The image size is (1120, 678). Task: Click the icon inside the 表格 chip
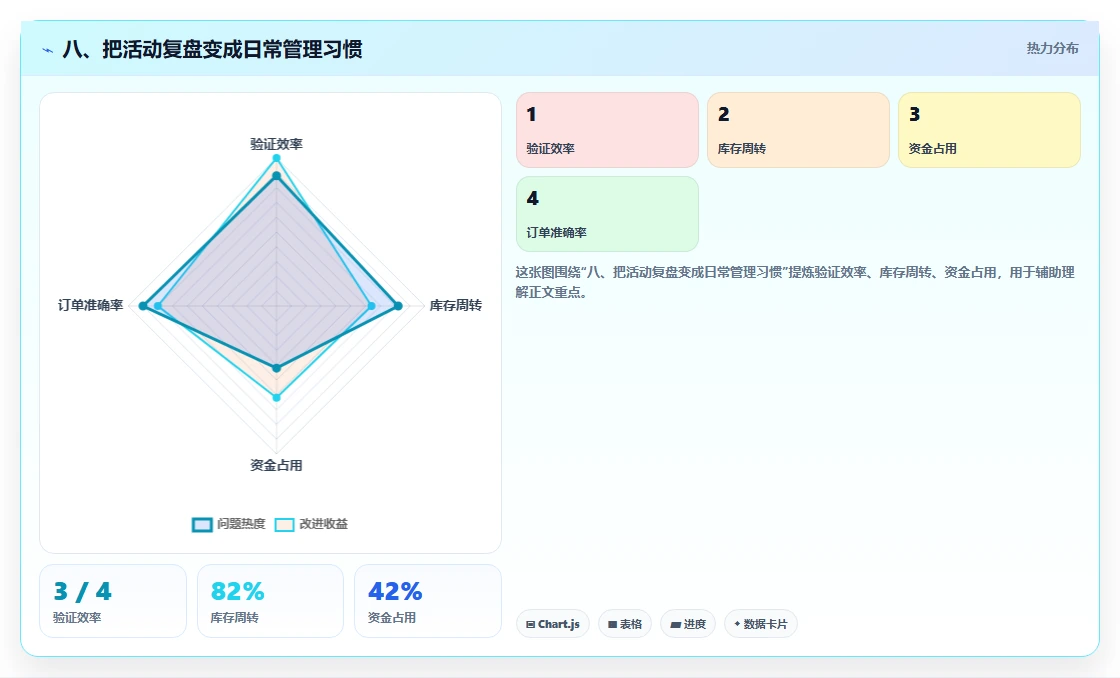click(x=612, y=624)
